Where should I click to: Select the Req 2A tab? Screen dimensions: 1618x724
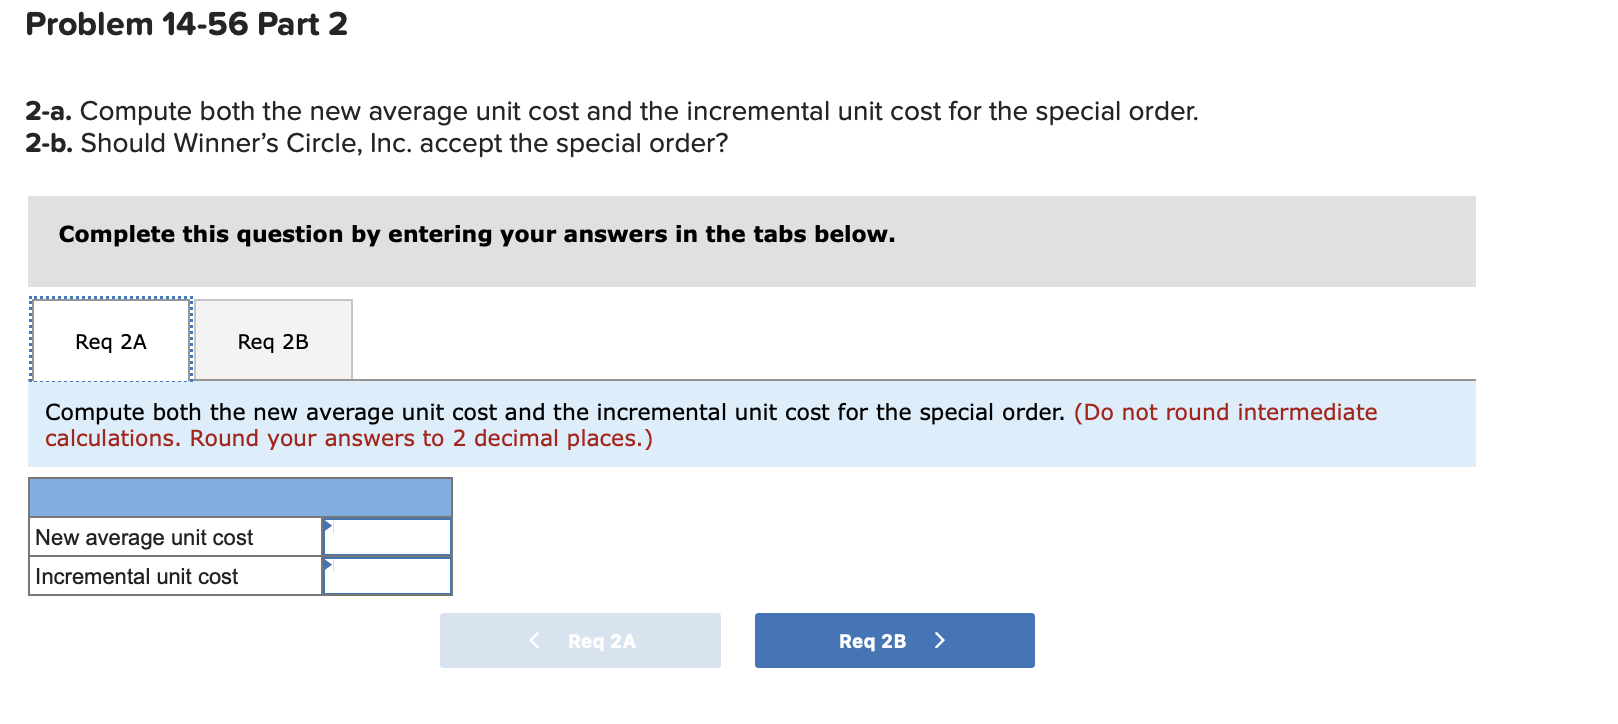110,341
